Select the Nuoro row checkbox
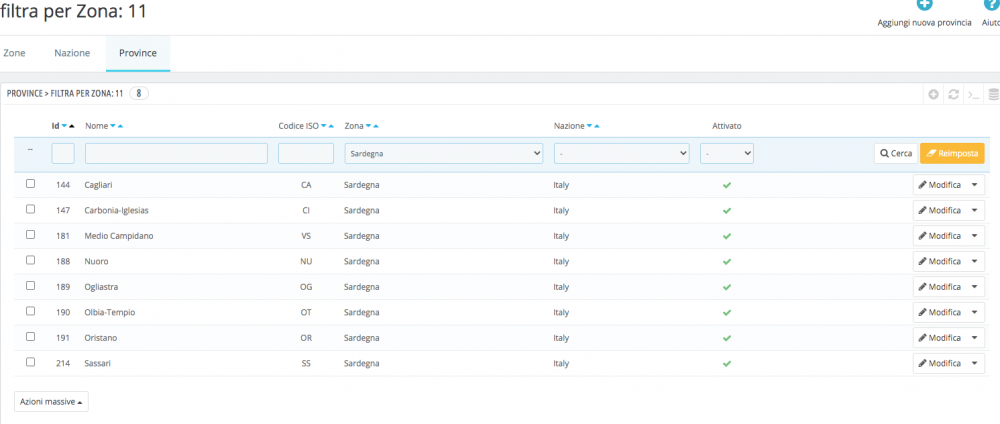 point(30,260)
